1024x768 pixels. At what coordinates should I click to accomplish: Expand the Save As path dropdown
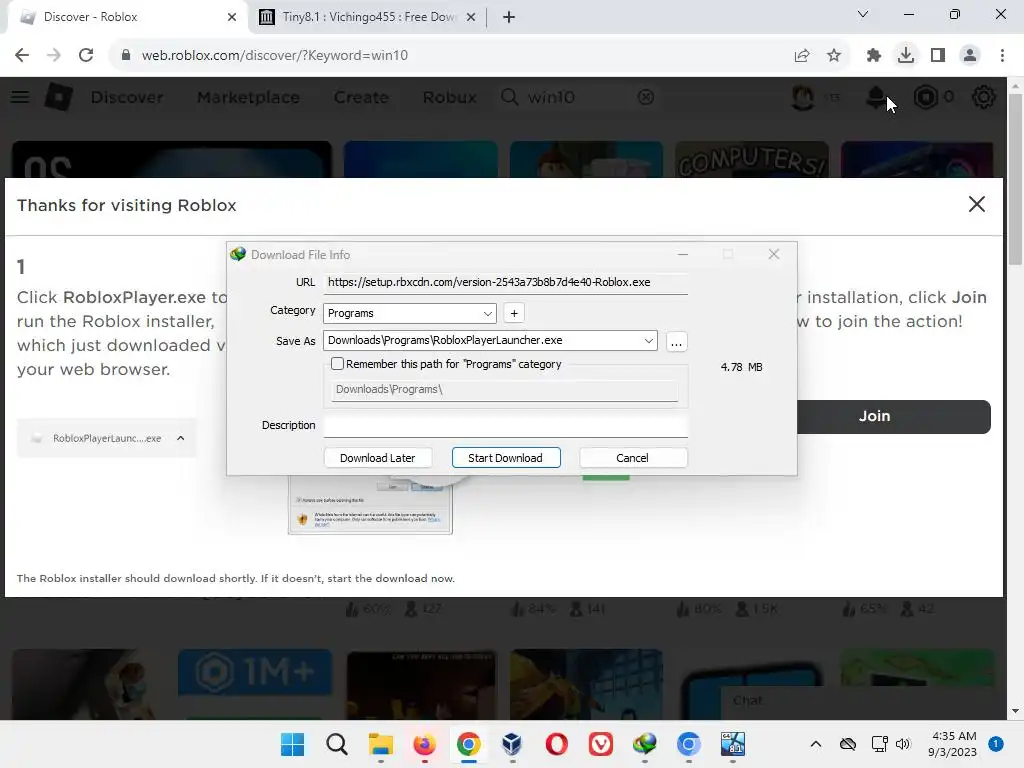click(648, 340)
